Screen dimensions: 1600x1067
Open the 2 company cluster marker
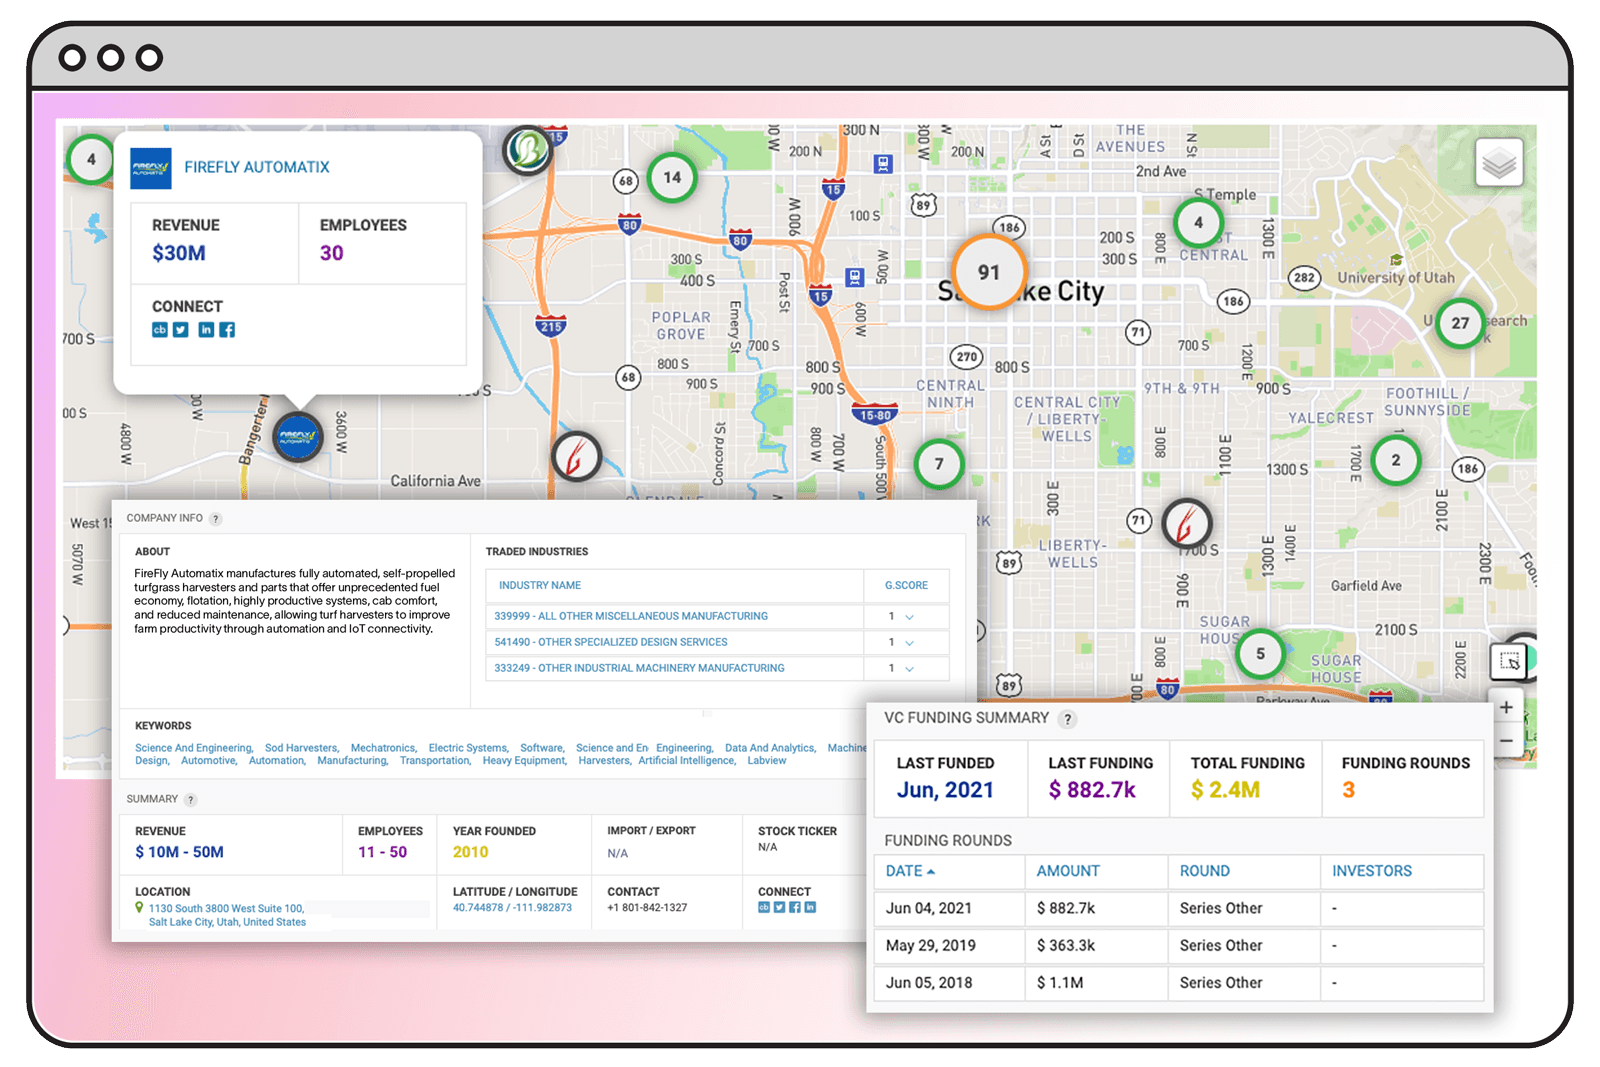pyautogui.click(x=1396, y=460)
